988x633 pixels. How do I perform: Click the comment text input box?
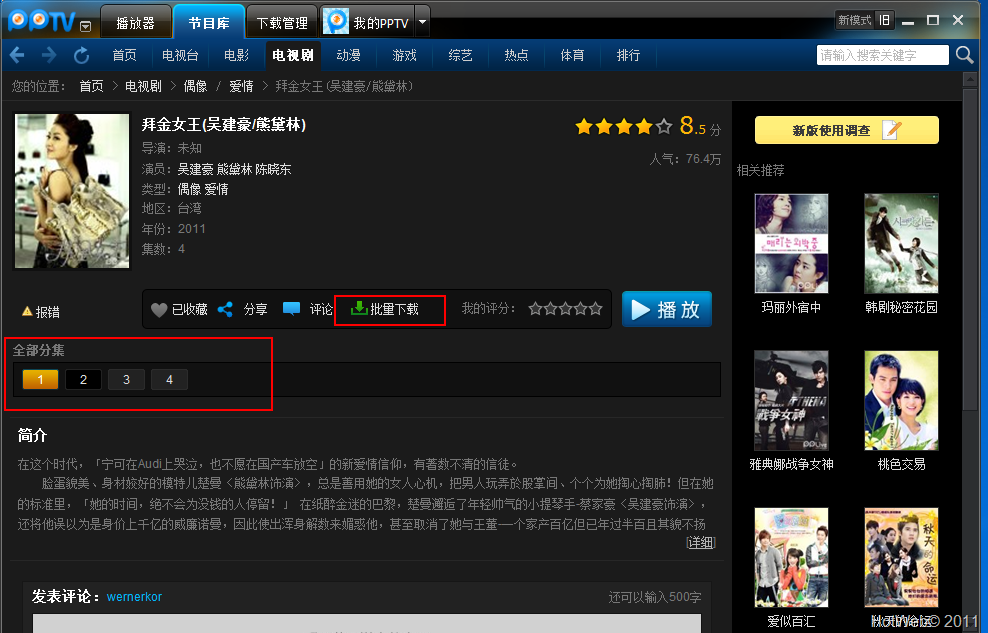367,624
